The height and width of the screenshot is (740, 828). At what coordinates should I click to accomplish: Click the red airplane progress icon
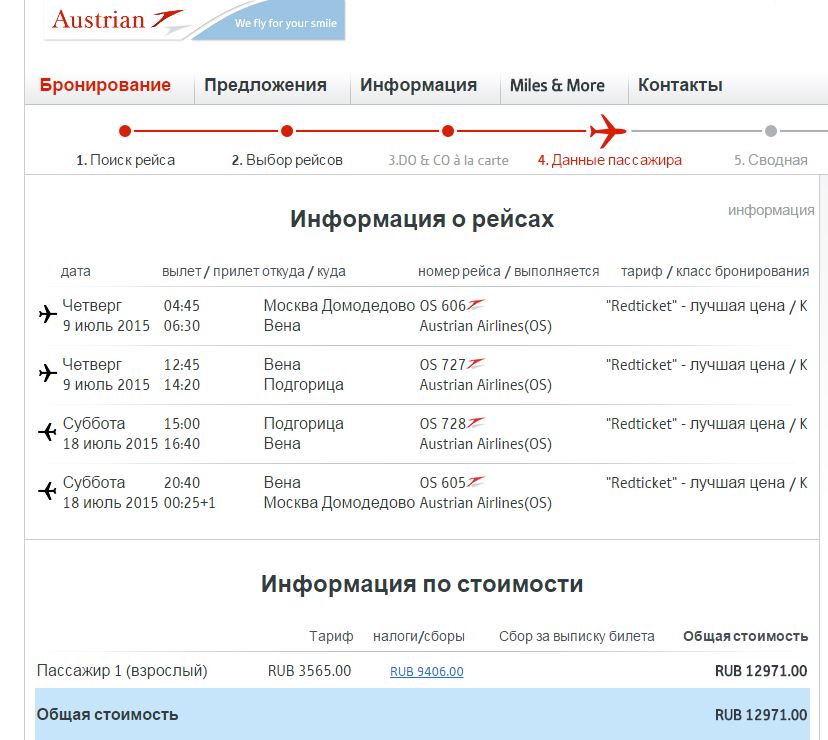608,131
